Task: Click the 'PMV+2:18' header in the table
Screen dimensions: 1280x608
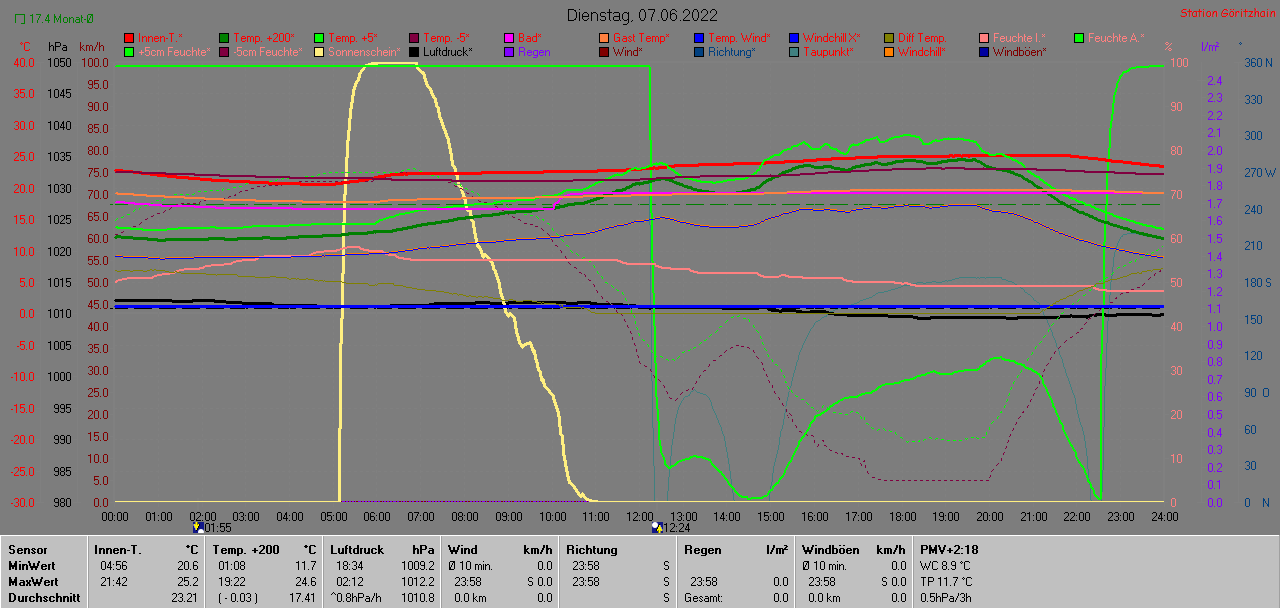Action: [949, 550]
